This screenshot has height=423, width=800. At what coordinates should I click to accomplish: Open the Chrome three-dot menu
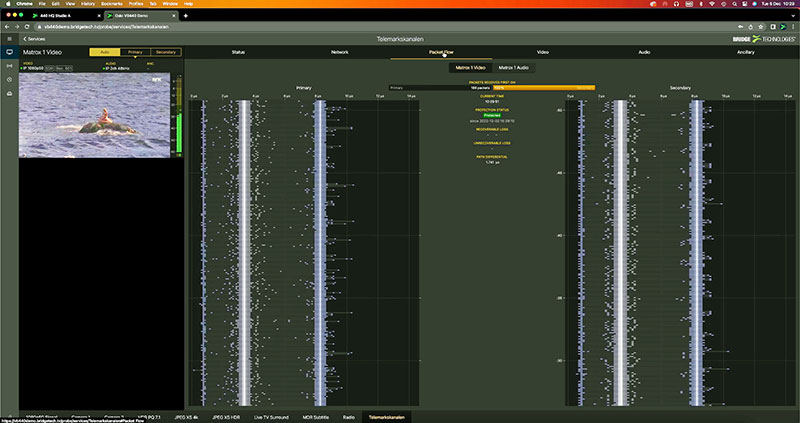792,27
